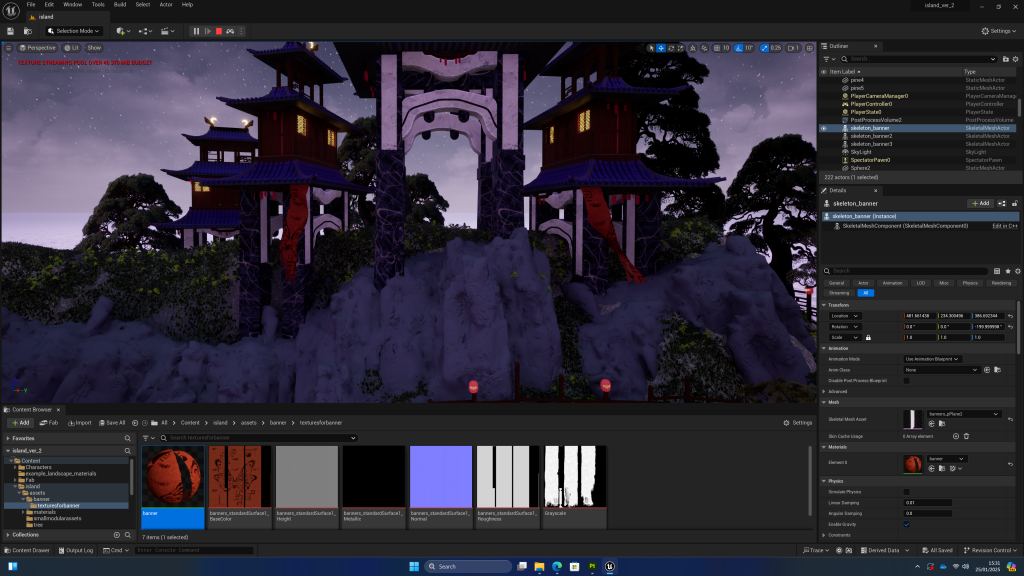Click the Import button in Content Browser
The width and height of the screenshot is (1024, 576).
[80, 423]
